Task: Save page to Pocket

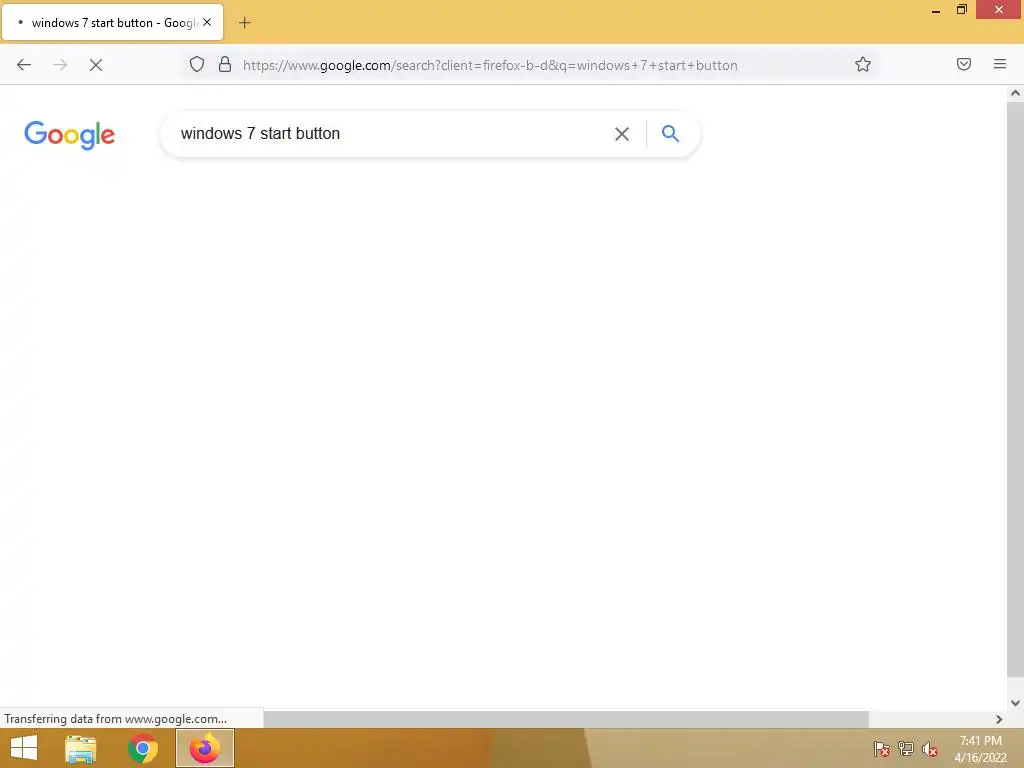Action: tap(963, 64)
